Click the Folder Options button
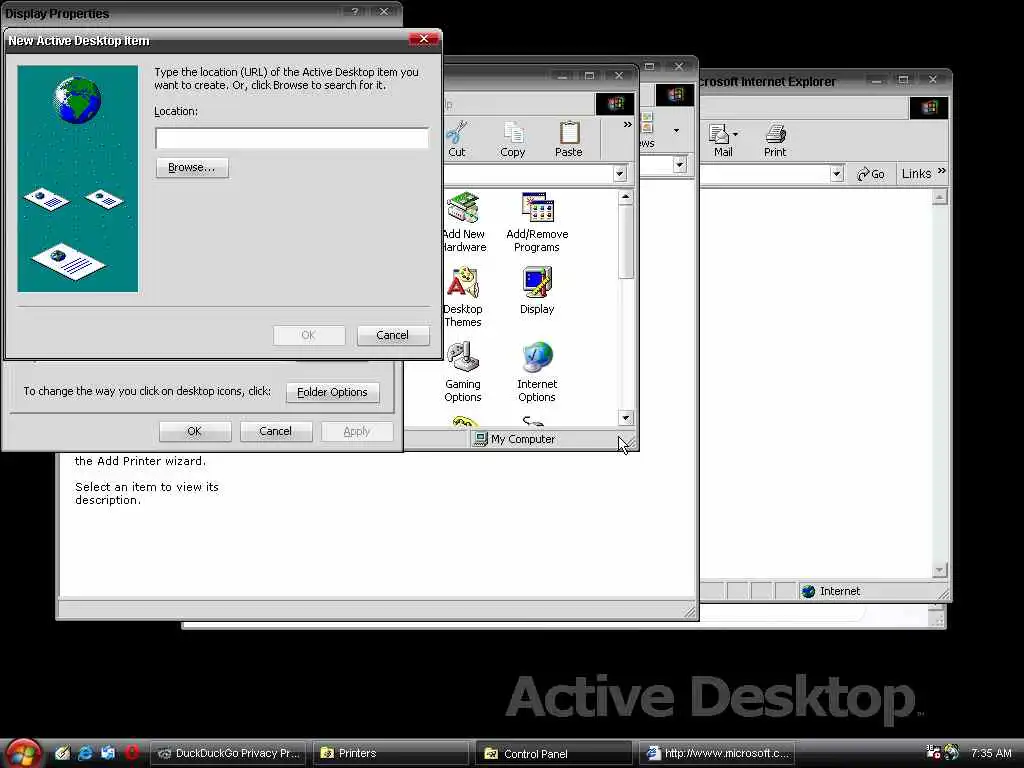Image resolution: width=1024 pixels, height=768 pixels. [332, 392]
